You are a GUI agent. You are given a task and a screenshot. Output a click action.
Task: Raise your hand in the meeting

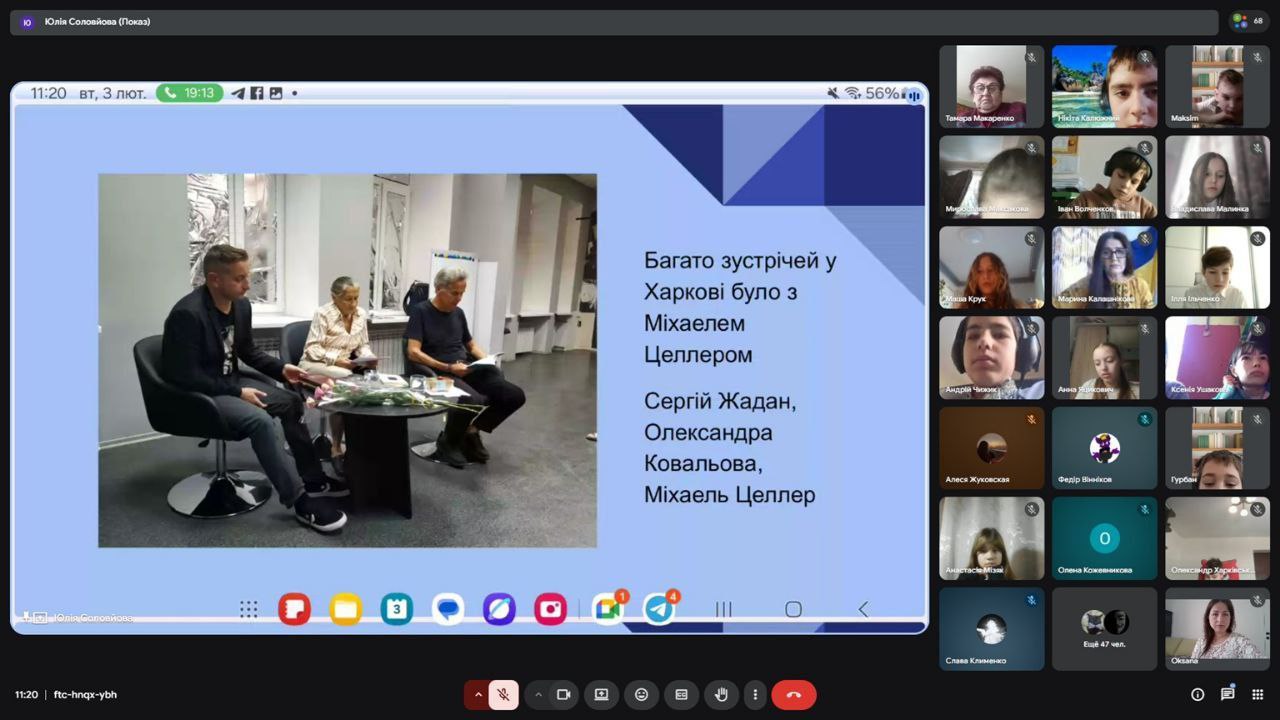coord(720,695)
